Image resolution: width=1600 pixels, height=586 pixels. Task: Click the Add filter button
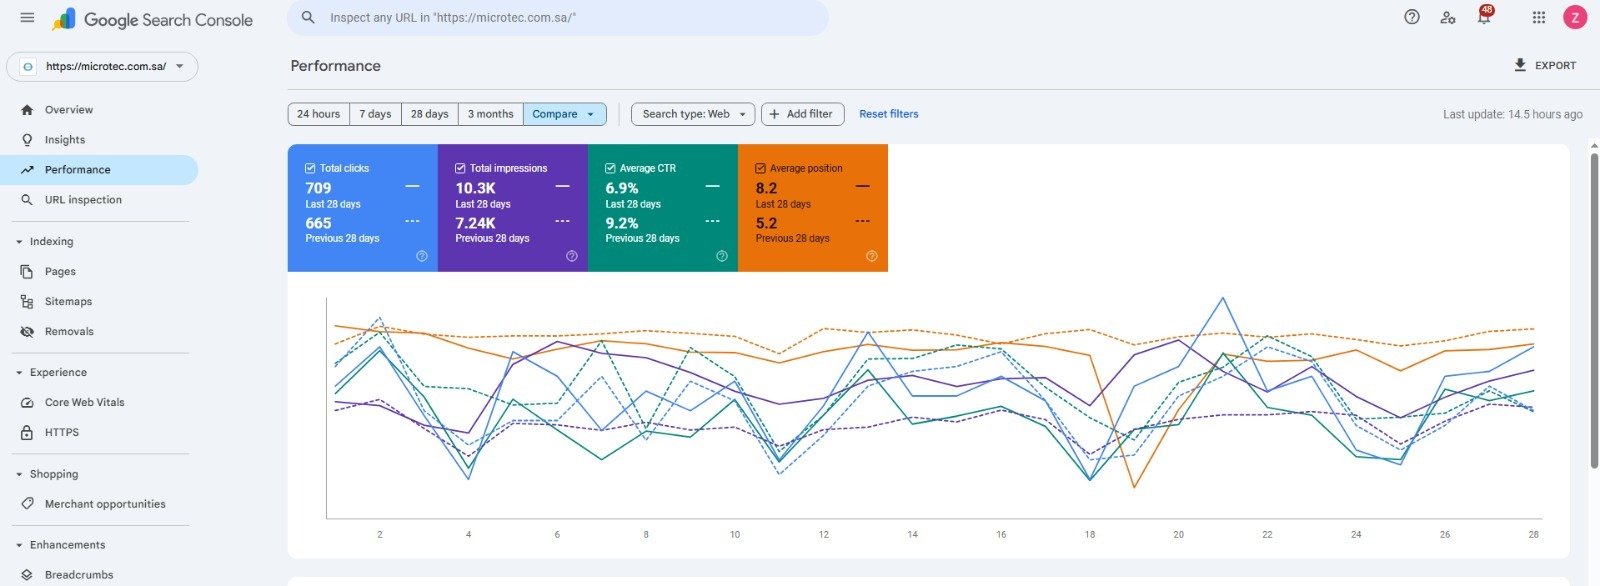(802, 114)
